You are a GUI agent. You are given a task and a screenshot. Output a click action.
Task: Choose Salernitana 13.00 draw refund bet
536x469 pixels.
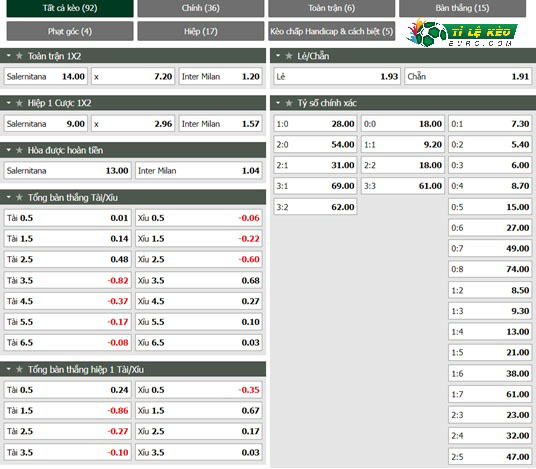(67, 171)
